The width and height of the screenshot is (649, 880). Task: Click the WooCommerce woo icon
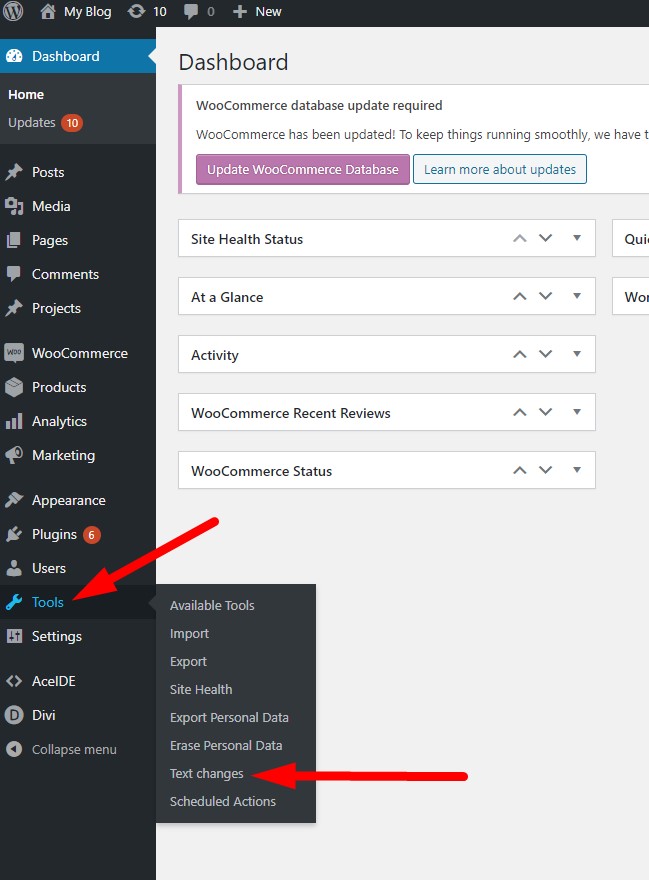coord(14,353)
